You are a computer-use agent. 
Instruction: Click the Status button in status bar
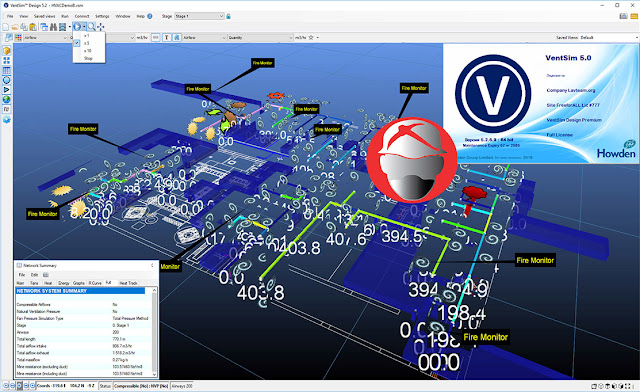(x=105, y=386)
